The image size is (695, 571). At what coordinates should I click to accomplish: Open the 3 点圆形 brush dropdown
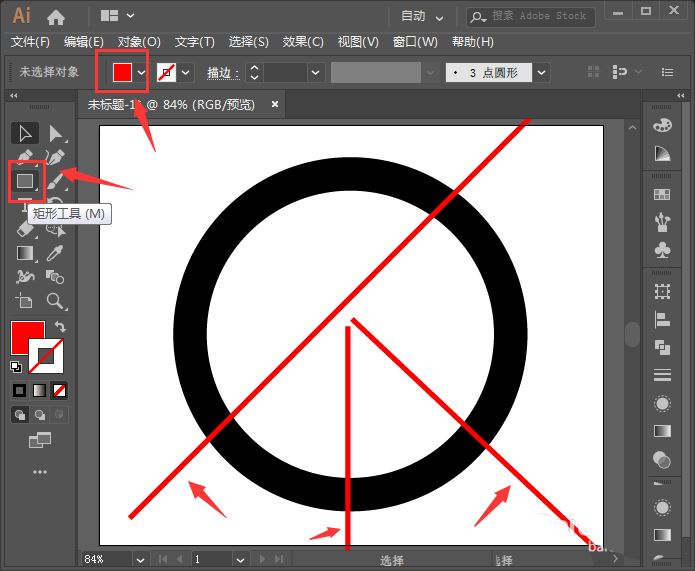click(541, 73)
